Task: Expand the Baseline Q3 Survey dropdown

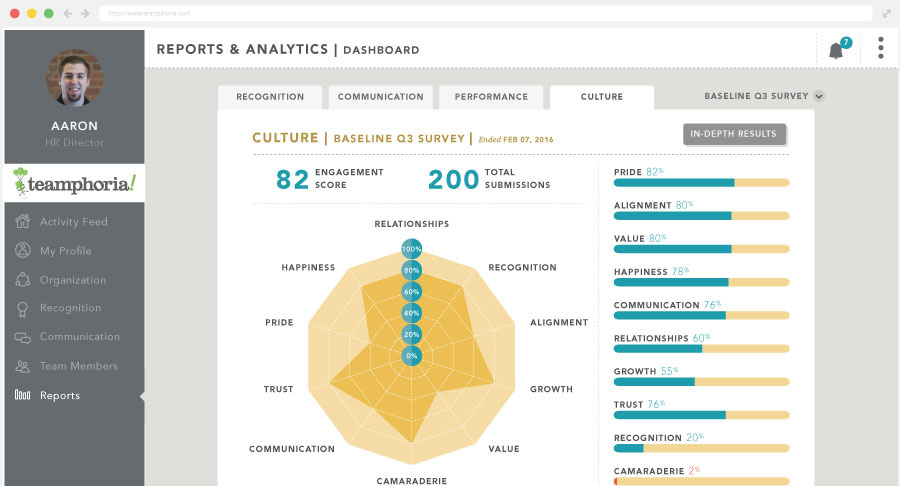Action: click(764, 96)
